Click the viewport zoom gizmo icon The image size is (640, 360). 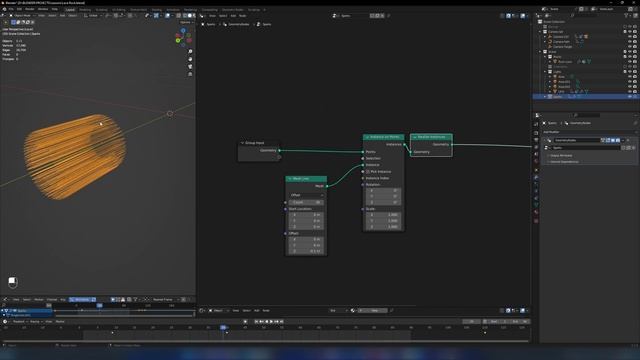190,52
